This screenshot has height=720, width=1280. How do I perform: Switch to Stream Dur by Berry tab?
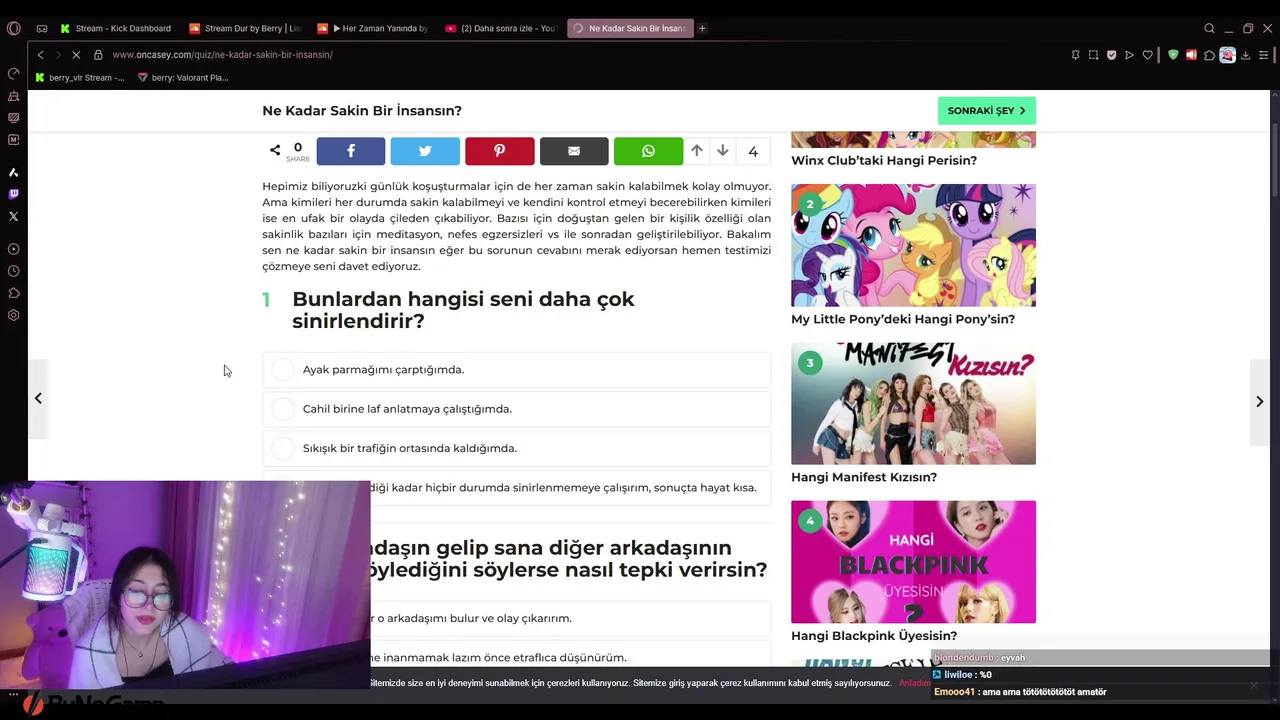point(245,28)
